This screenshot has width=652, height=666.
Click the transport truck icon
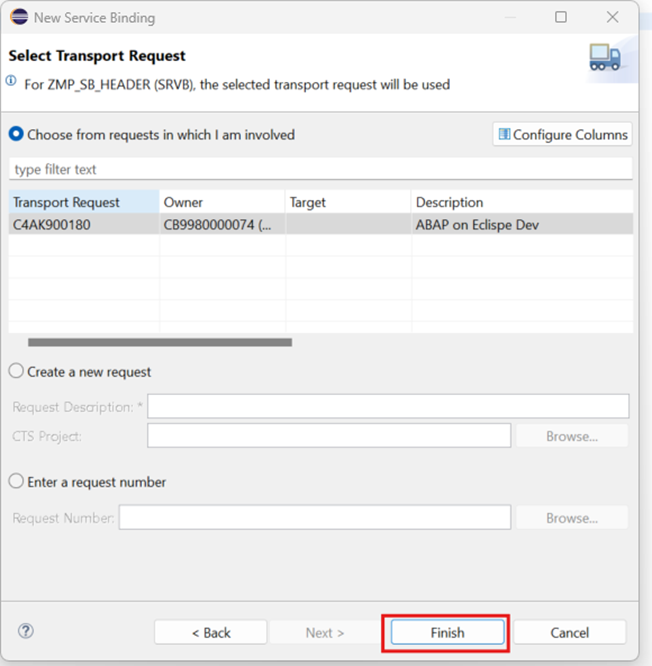pyautogui.click(x=604, y=58)
